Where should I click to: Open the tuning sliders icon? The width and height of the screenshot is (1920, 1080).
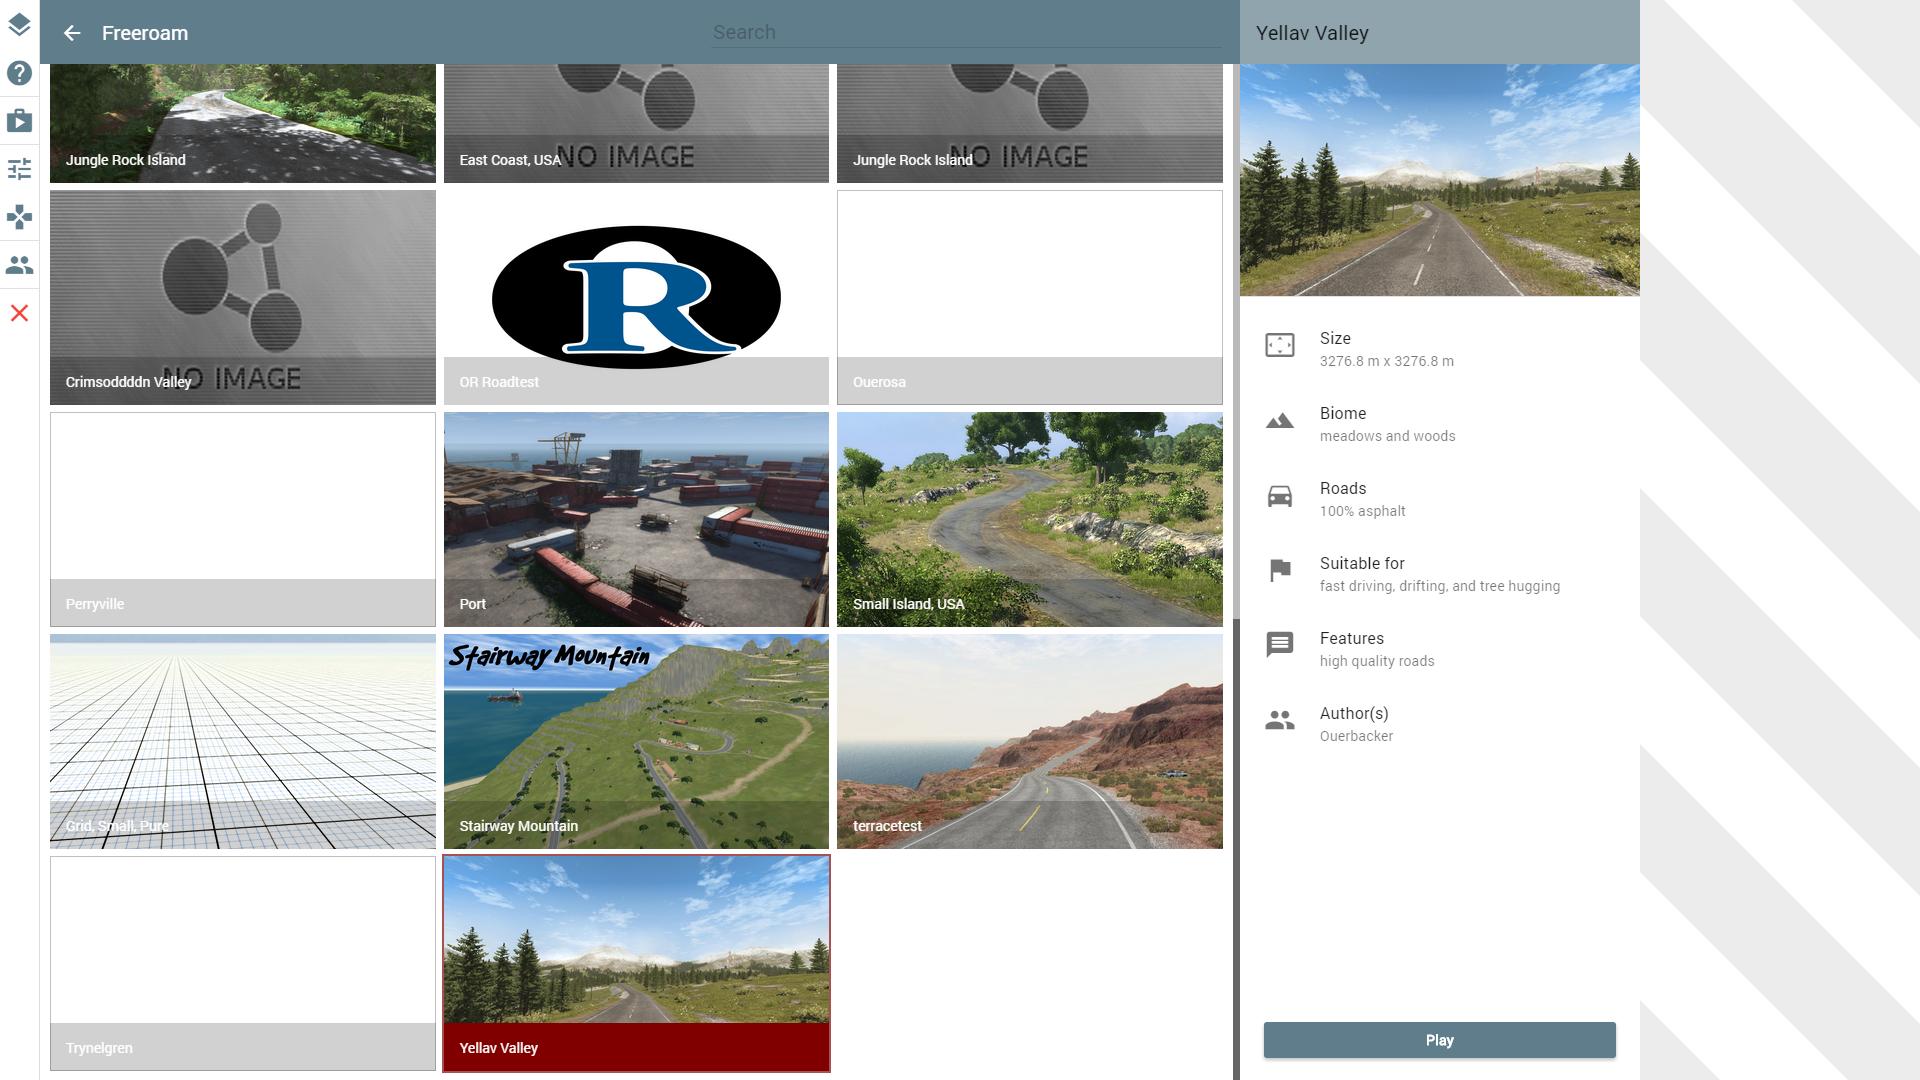19,169
